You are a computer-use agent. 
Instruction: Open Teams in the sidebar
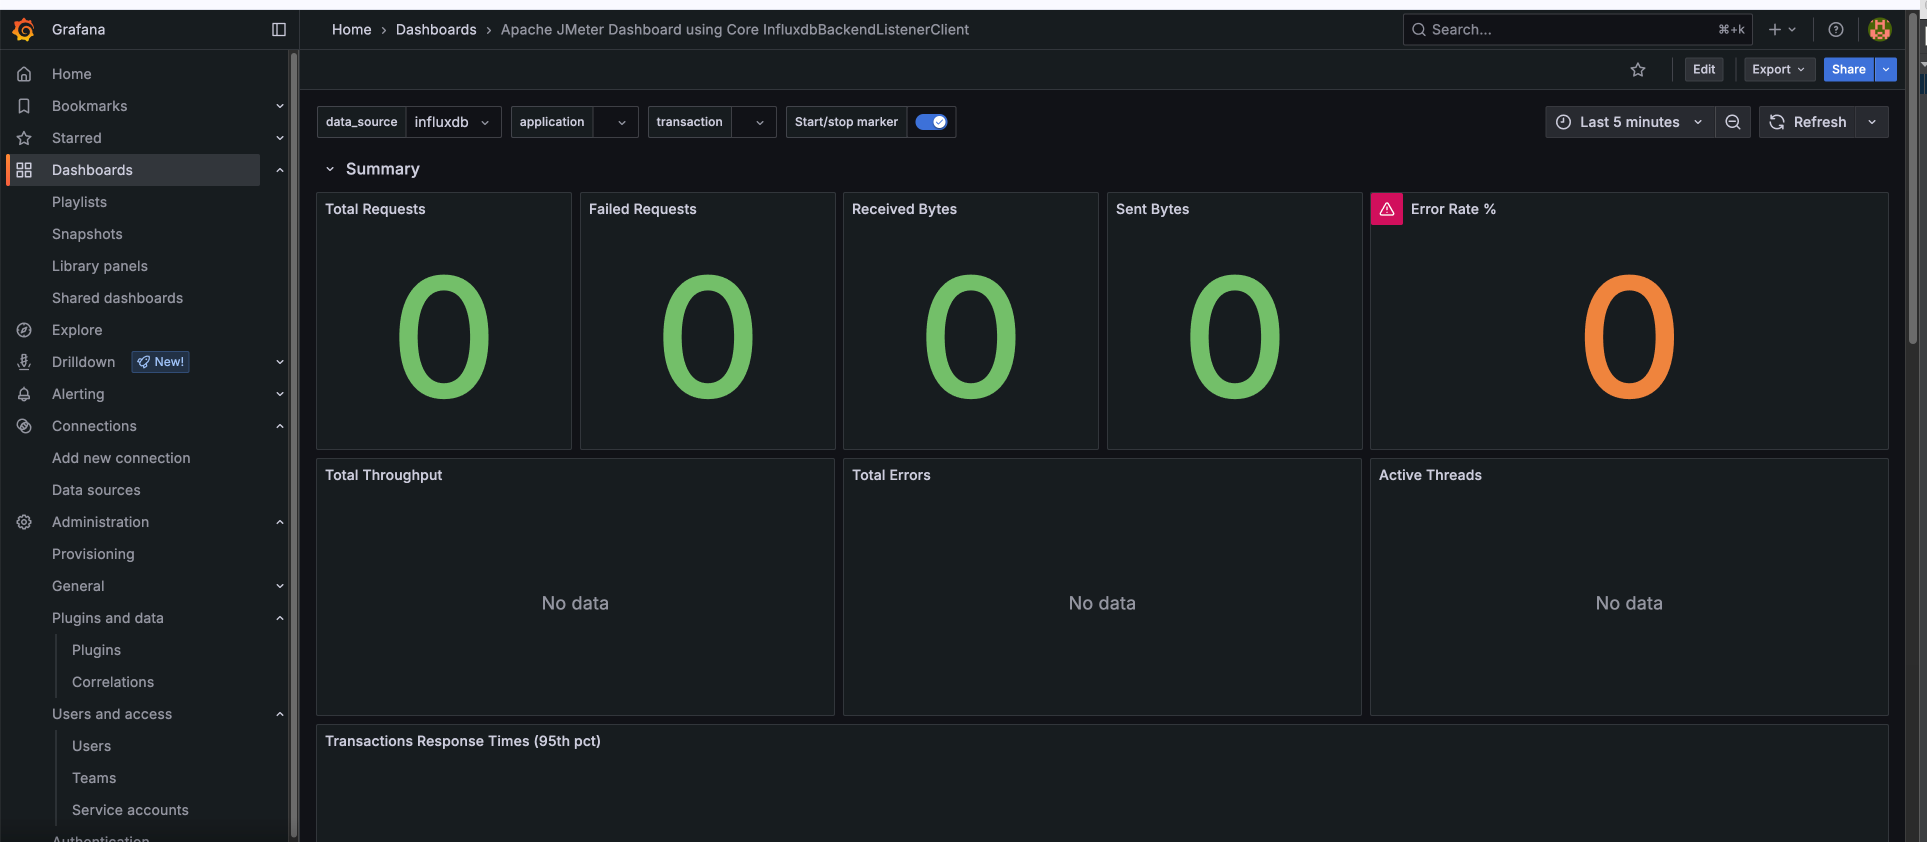tap(94, 778)
